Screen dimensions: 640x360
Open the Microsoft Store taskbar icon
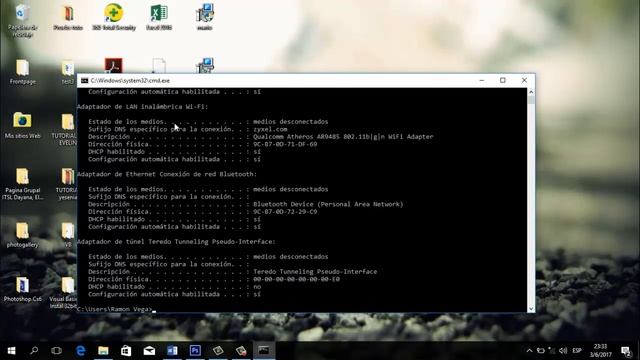click(x=126, y=351)
